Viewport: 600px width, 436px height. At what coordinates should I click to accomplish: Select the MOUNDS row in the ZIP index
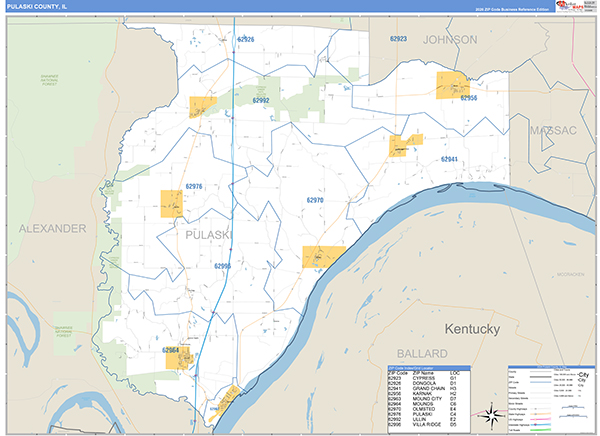tap(429, 404)
